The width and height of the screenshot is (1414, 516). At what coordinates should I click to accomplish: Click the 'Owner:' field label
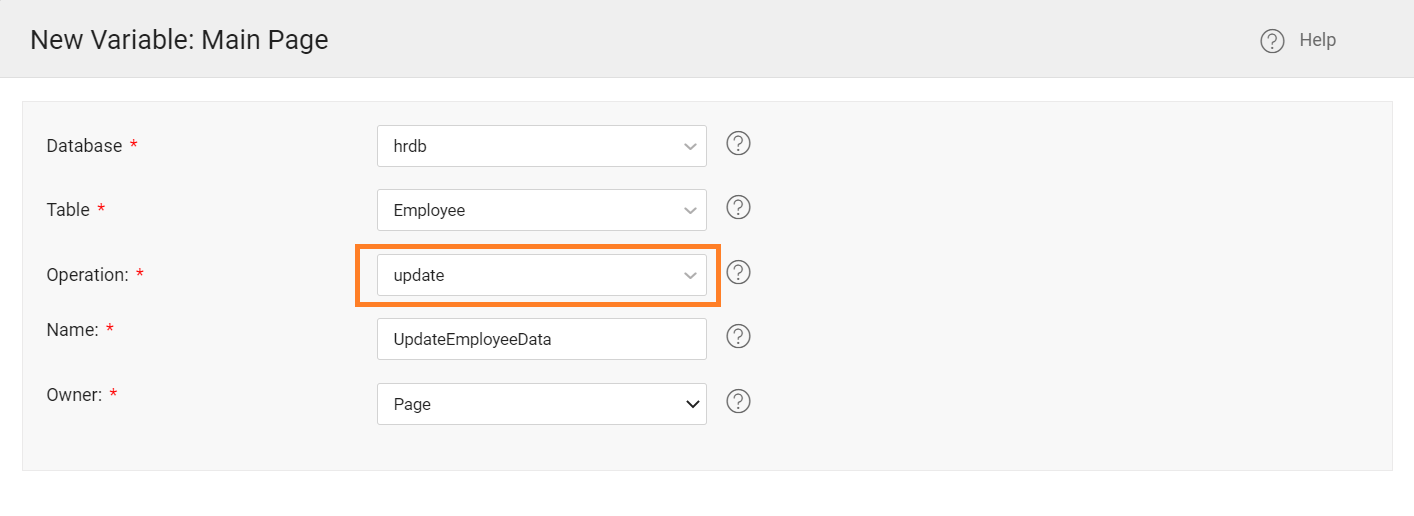tap(74, 395)
